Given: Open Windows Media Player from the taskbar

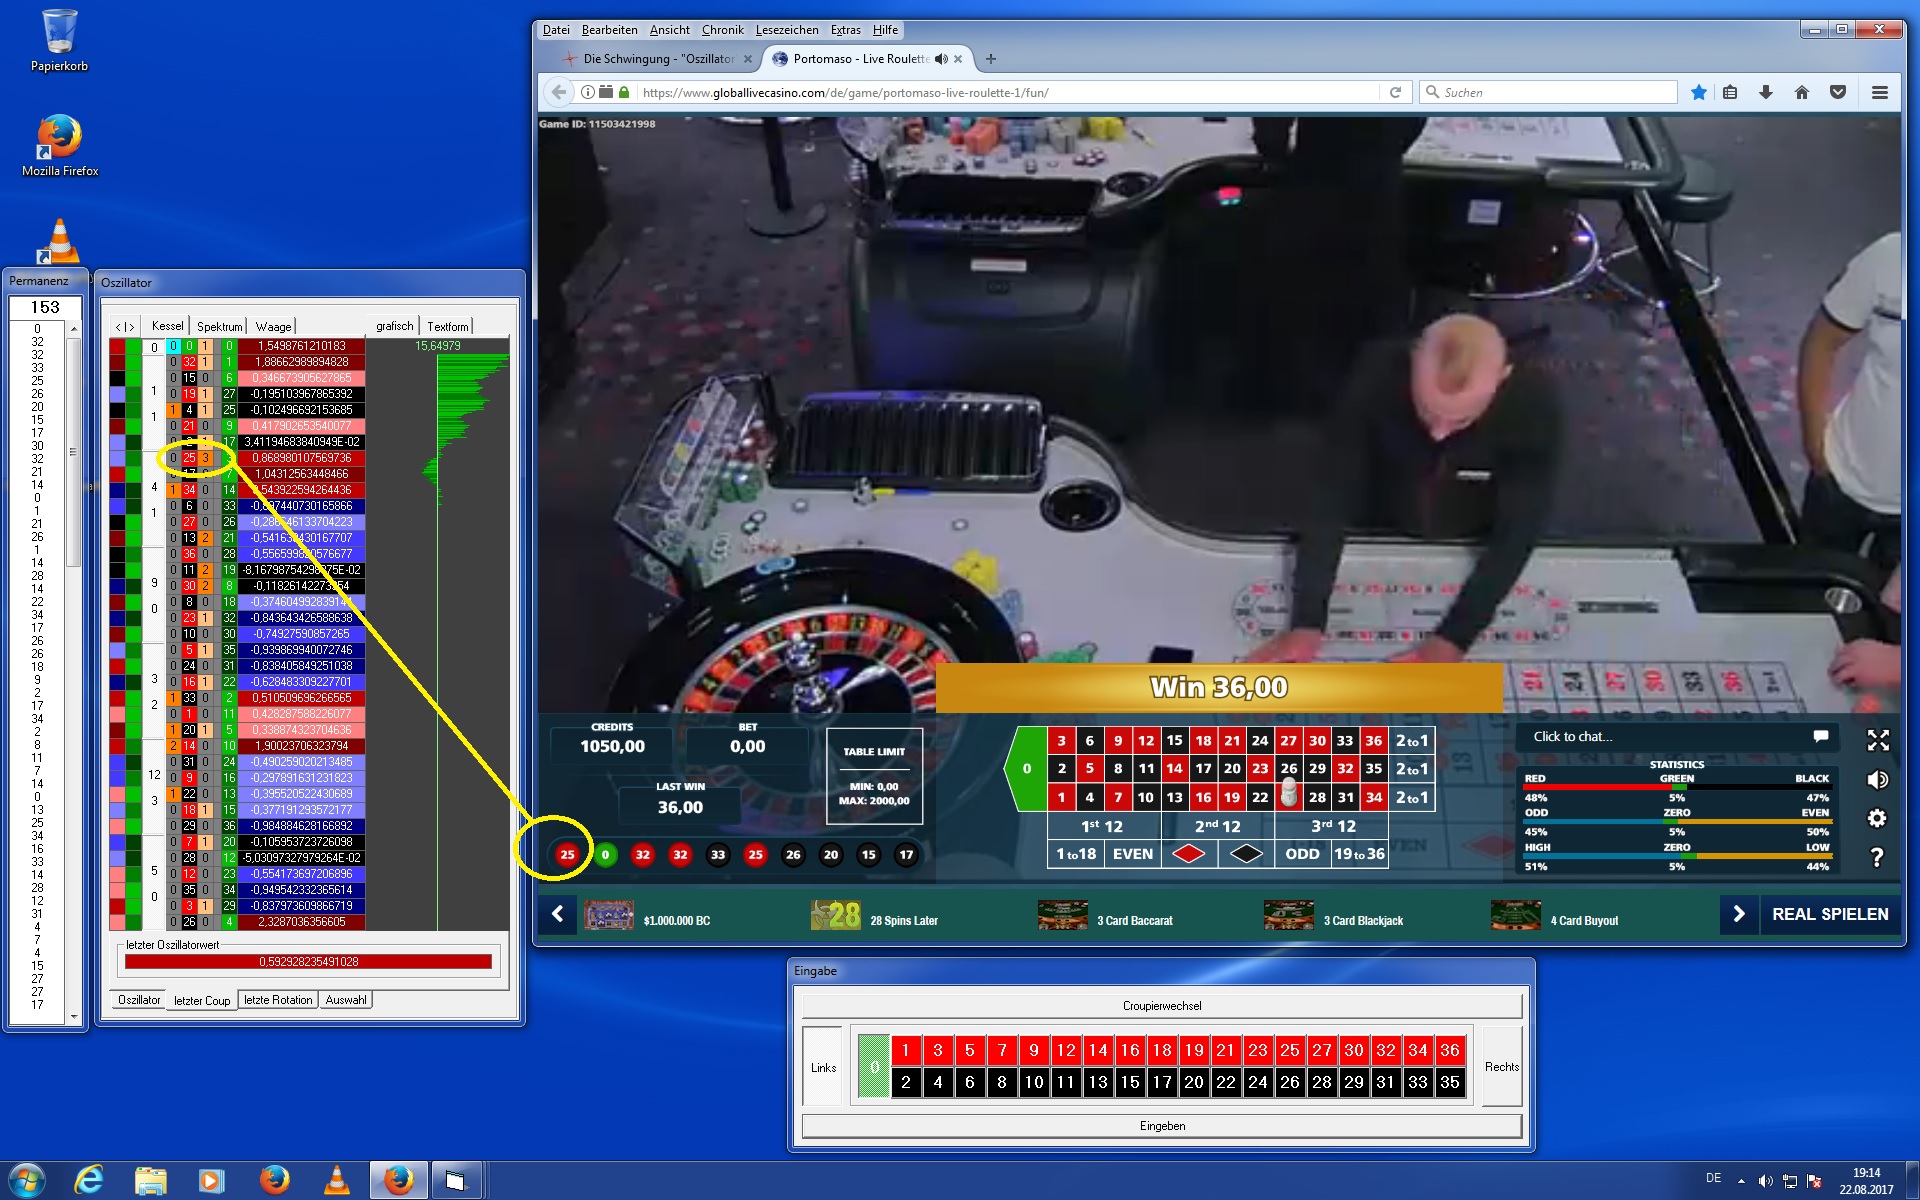Looking at the screenshot, I should pos(212,1181).
